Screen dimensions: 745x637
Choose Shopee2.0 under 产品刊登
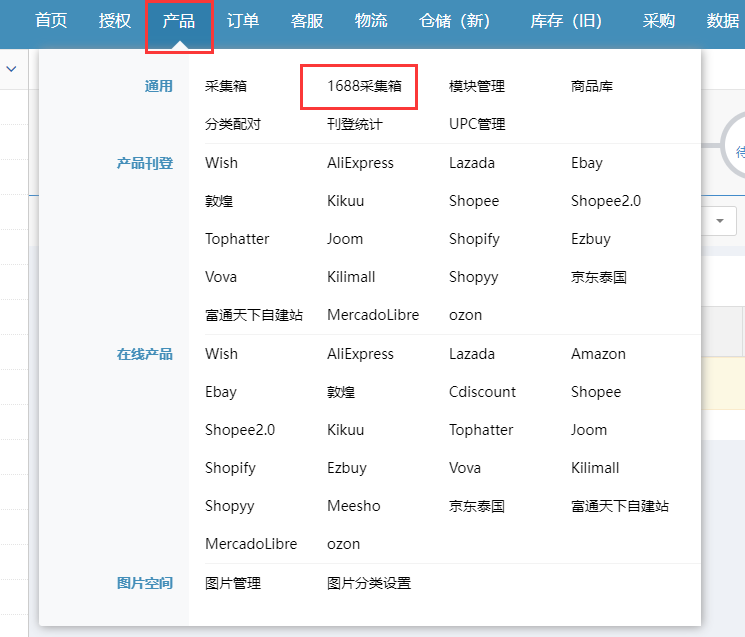606,201
